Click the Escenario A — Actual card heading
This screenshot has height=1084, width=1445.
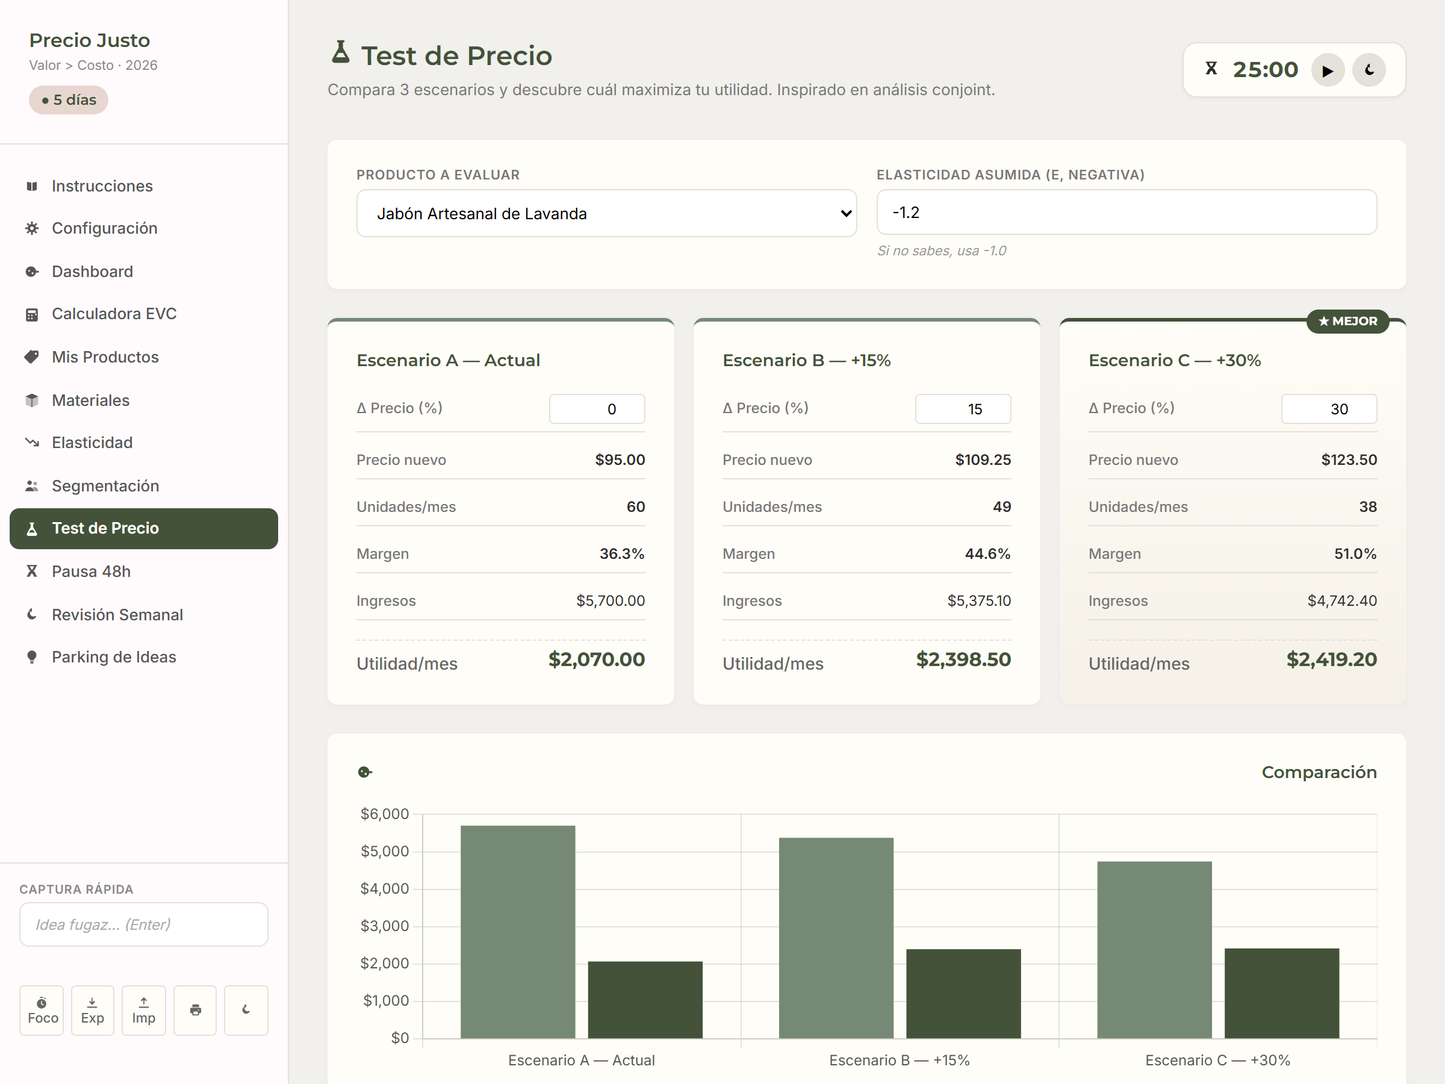448,360
